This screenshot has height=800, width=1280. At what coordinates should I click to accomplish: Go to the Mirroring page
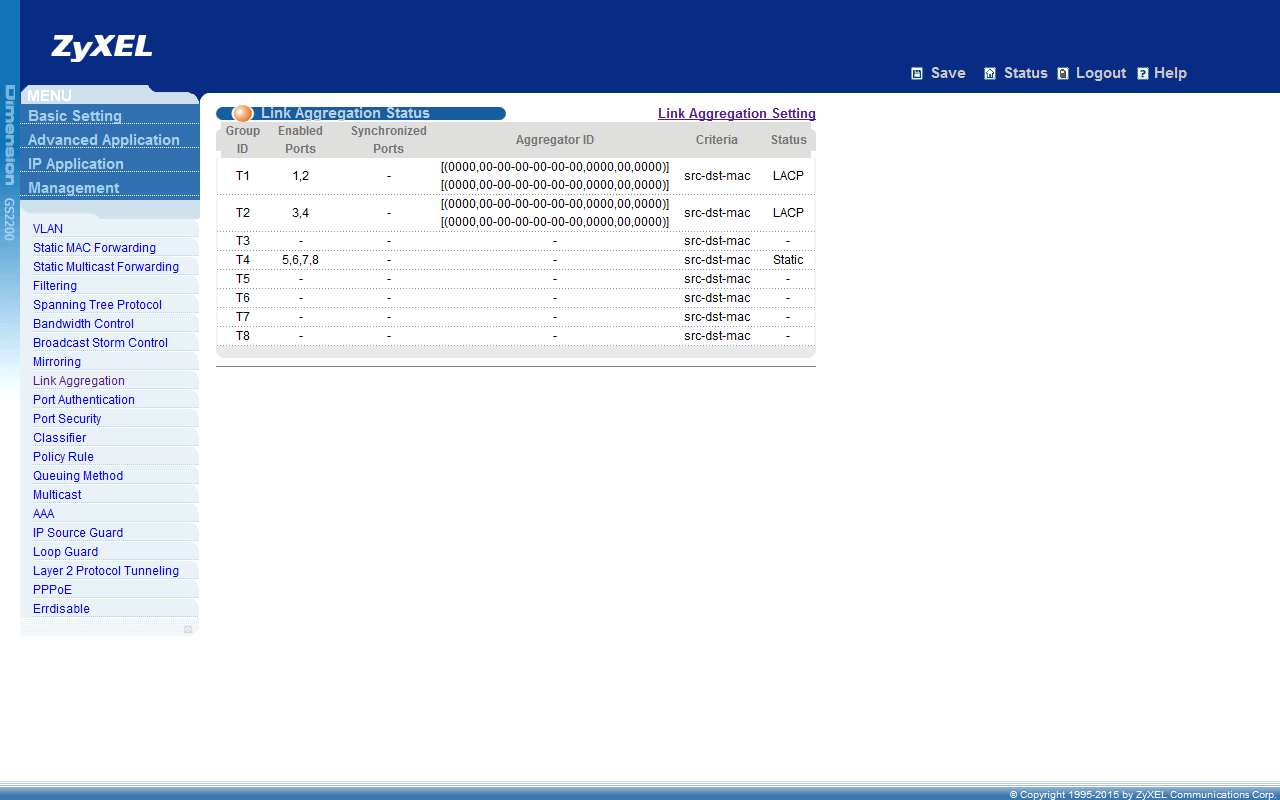tap(57, 362)
